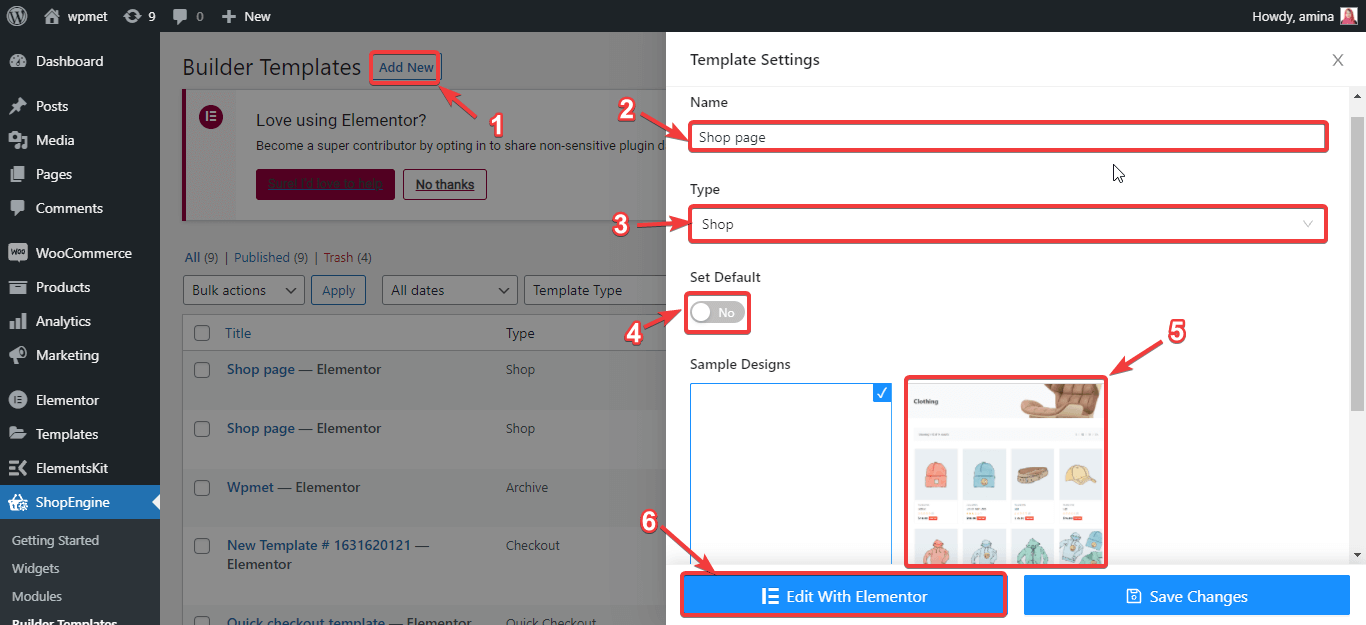The height and width of the screenshot is (625, 1366).
Task: Click the WooCommerce logo icon
Action: coord(17,253)
